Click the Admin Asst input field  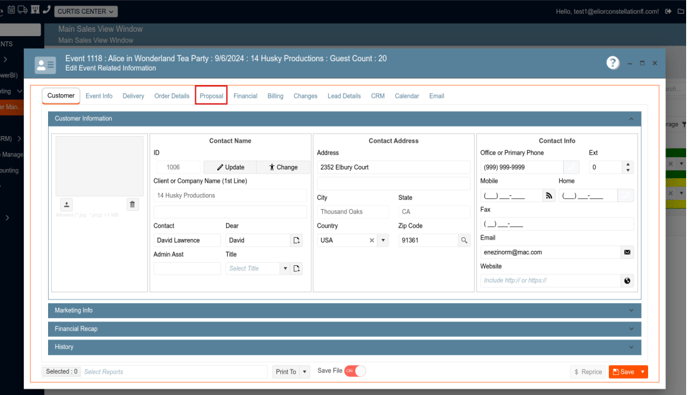187,269
